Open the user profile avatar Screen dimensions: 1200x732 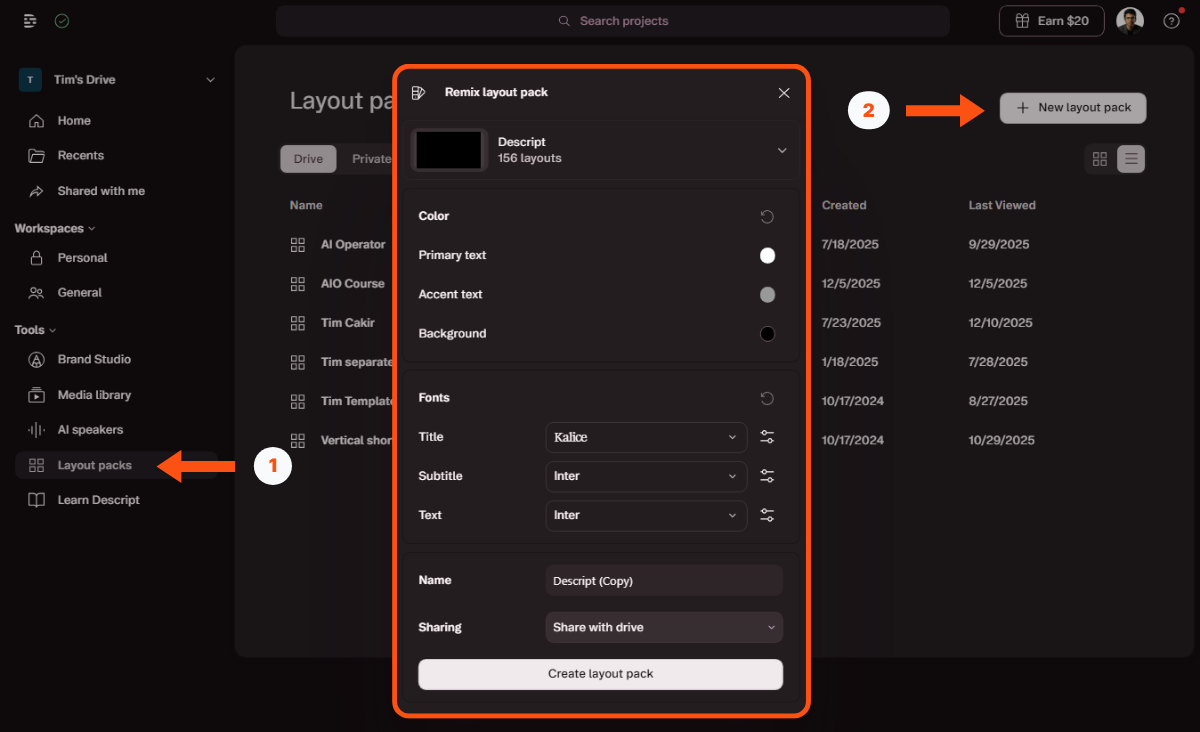(x=1130, y=21)
